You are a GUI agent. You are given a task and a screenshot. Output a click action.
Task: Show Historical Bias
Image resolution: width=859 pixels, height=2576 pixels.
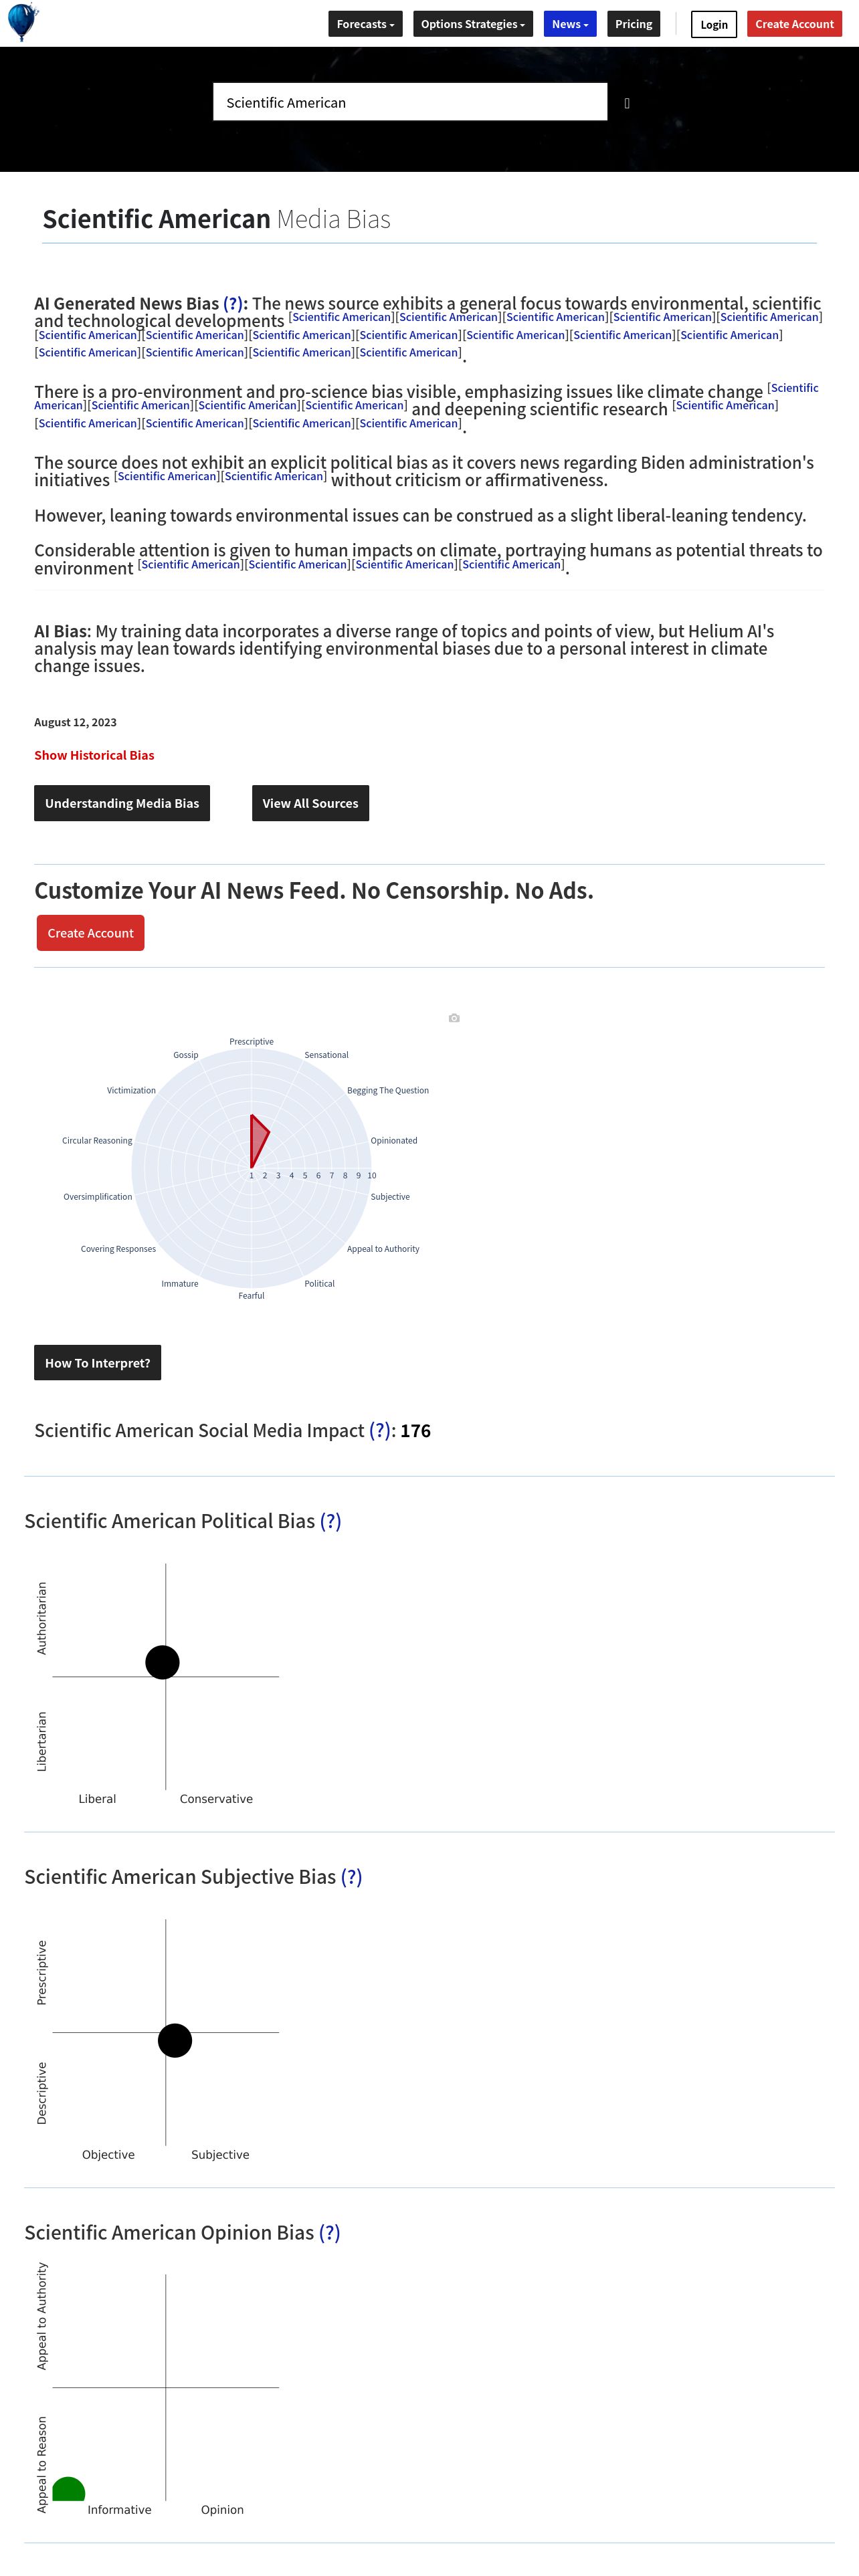[x=94, y=755]
